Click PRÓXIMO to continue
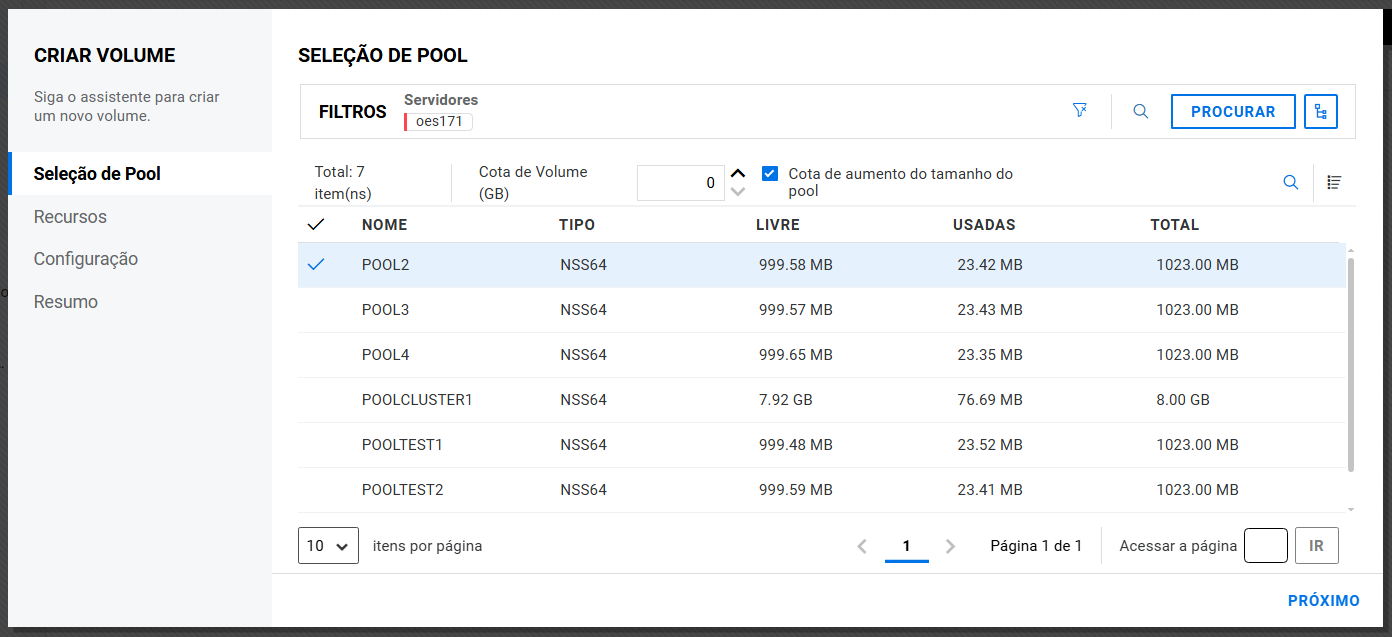The height and width of the screenshot is (637, 1392). pyautogui.click(x=1323, y=601)
